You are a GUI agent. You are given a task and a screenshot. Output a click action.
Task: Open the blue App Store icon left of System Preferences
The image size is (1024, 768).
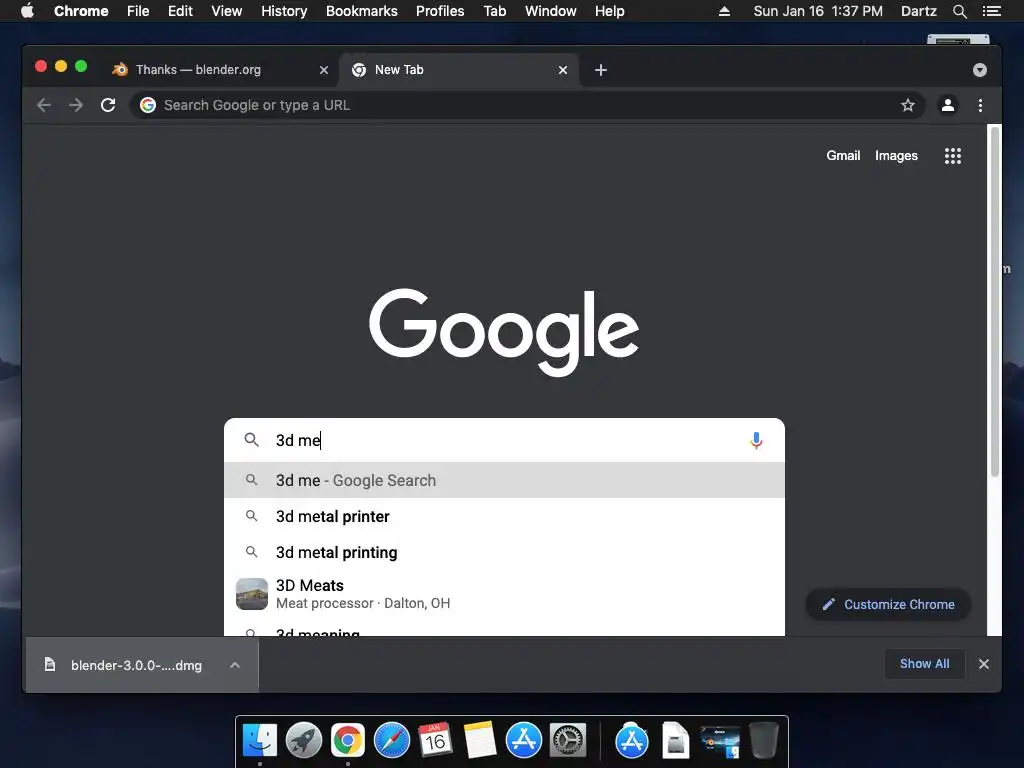coord(524,741)
